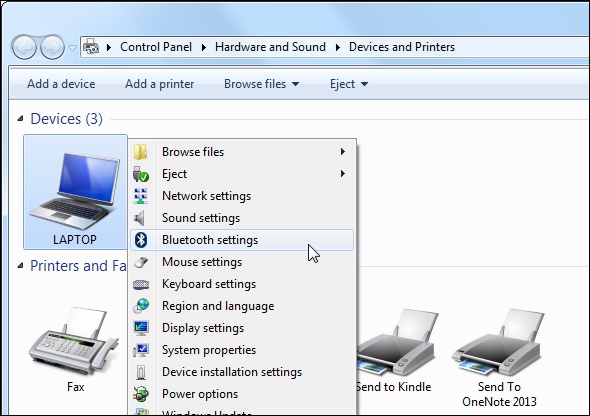Click the Send to Kindle label

coord(394,387)
